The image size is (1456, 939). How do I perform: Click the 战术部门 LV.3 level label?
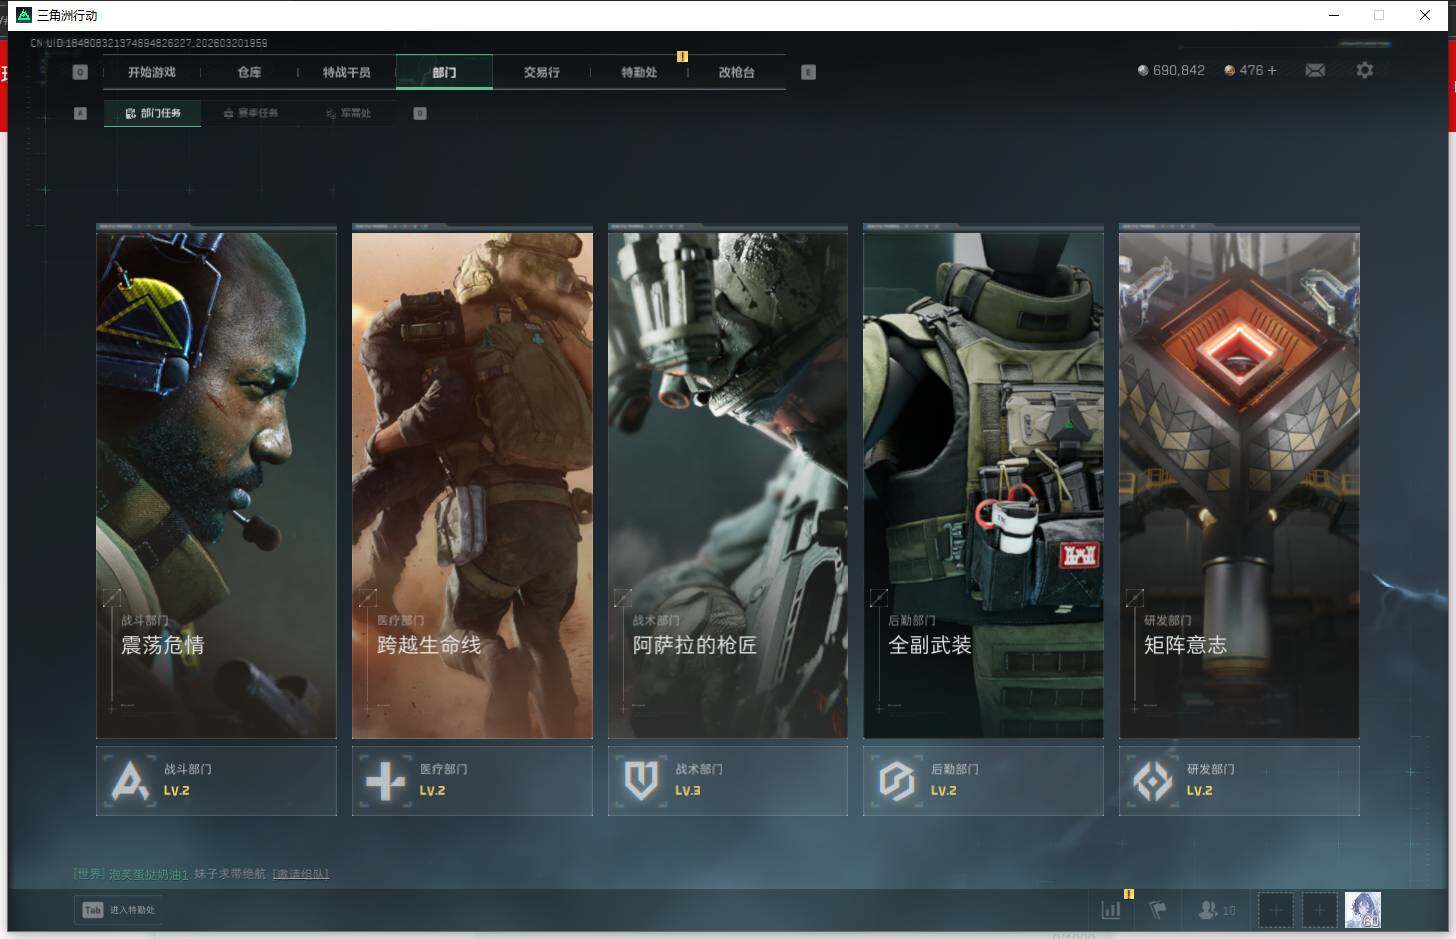point(688,791)
